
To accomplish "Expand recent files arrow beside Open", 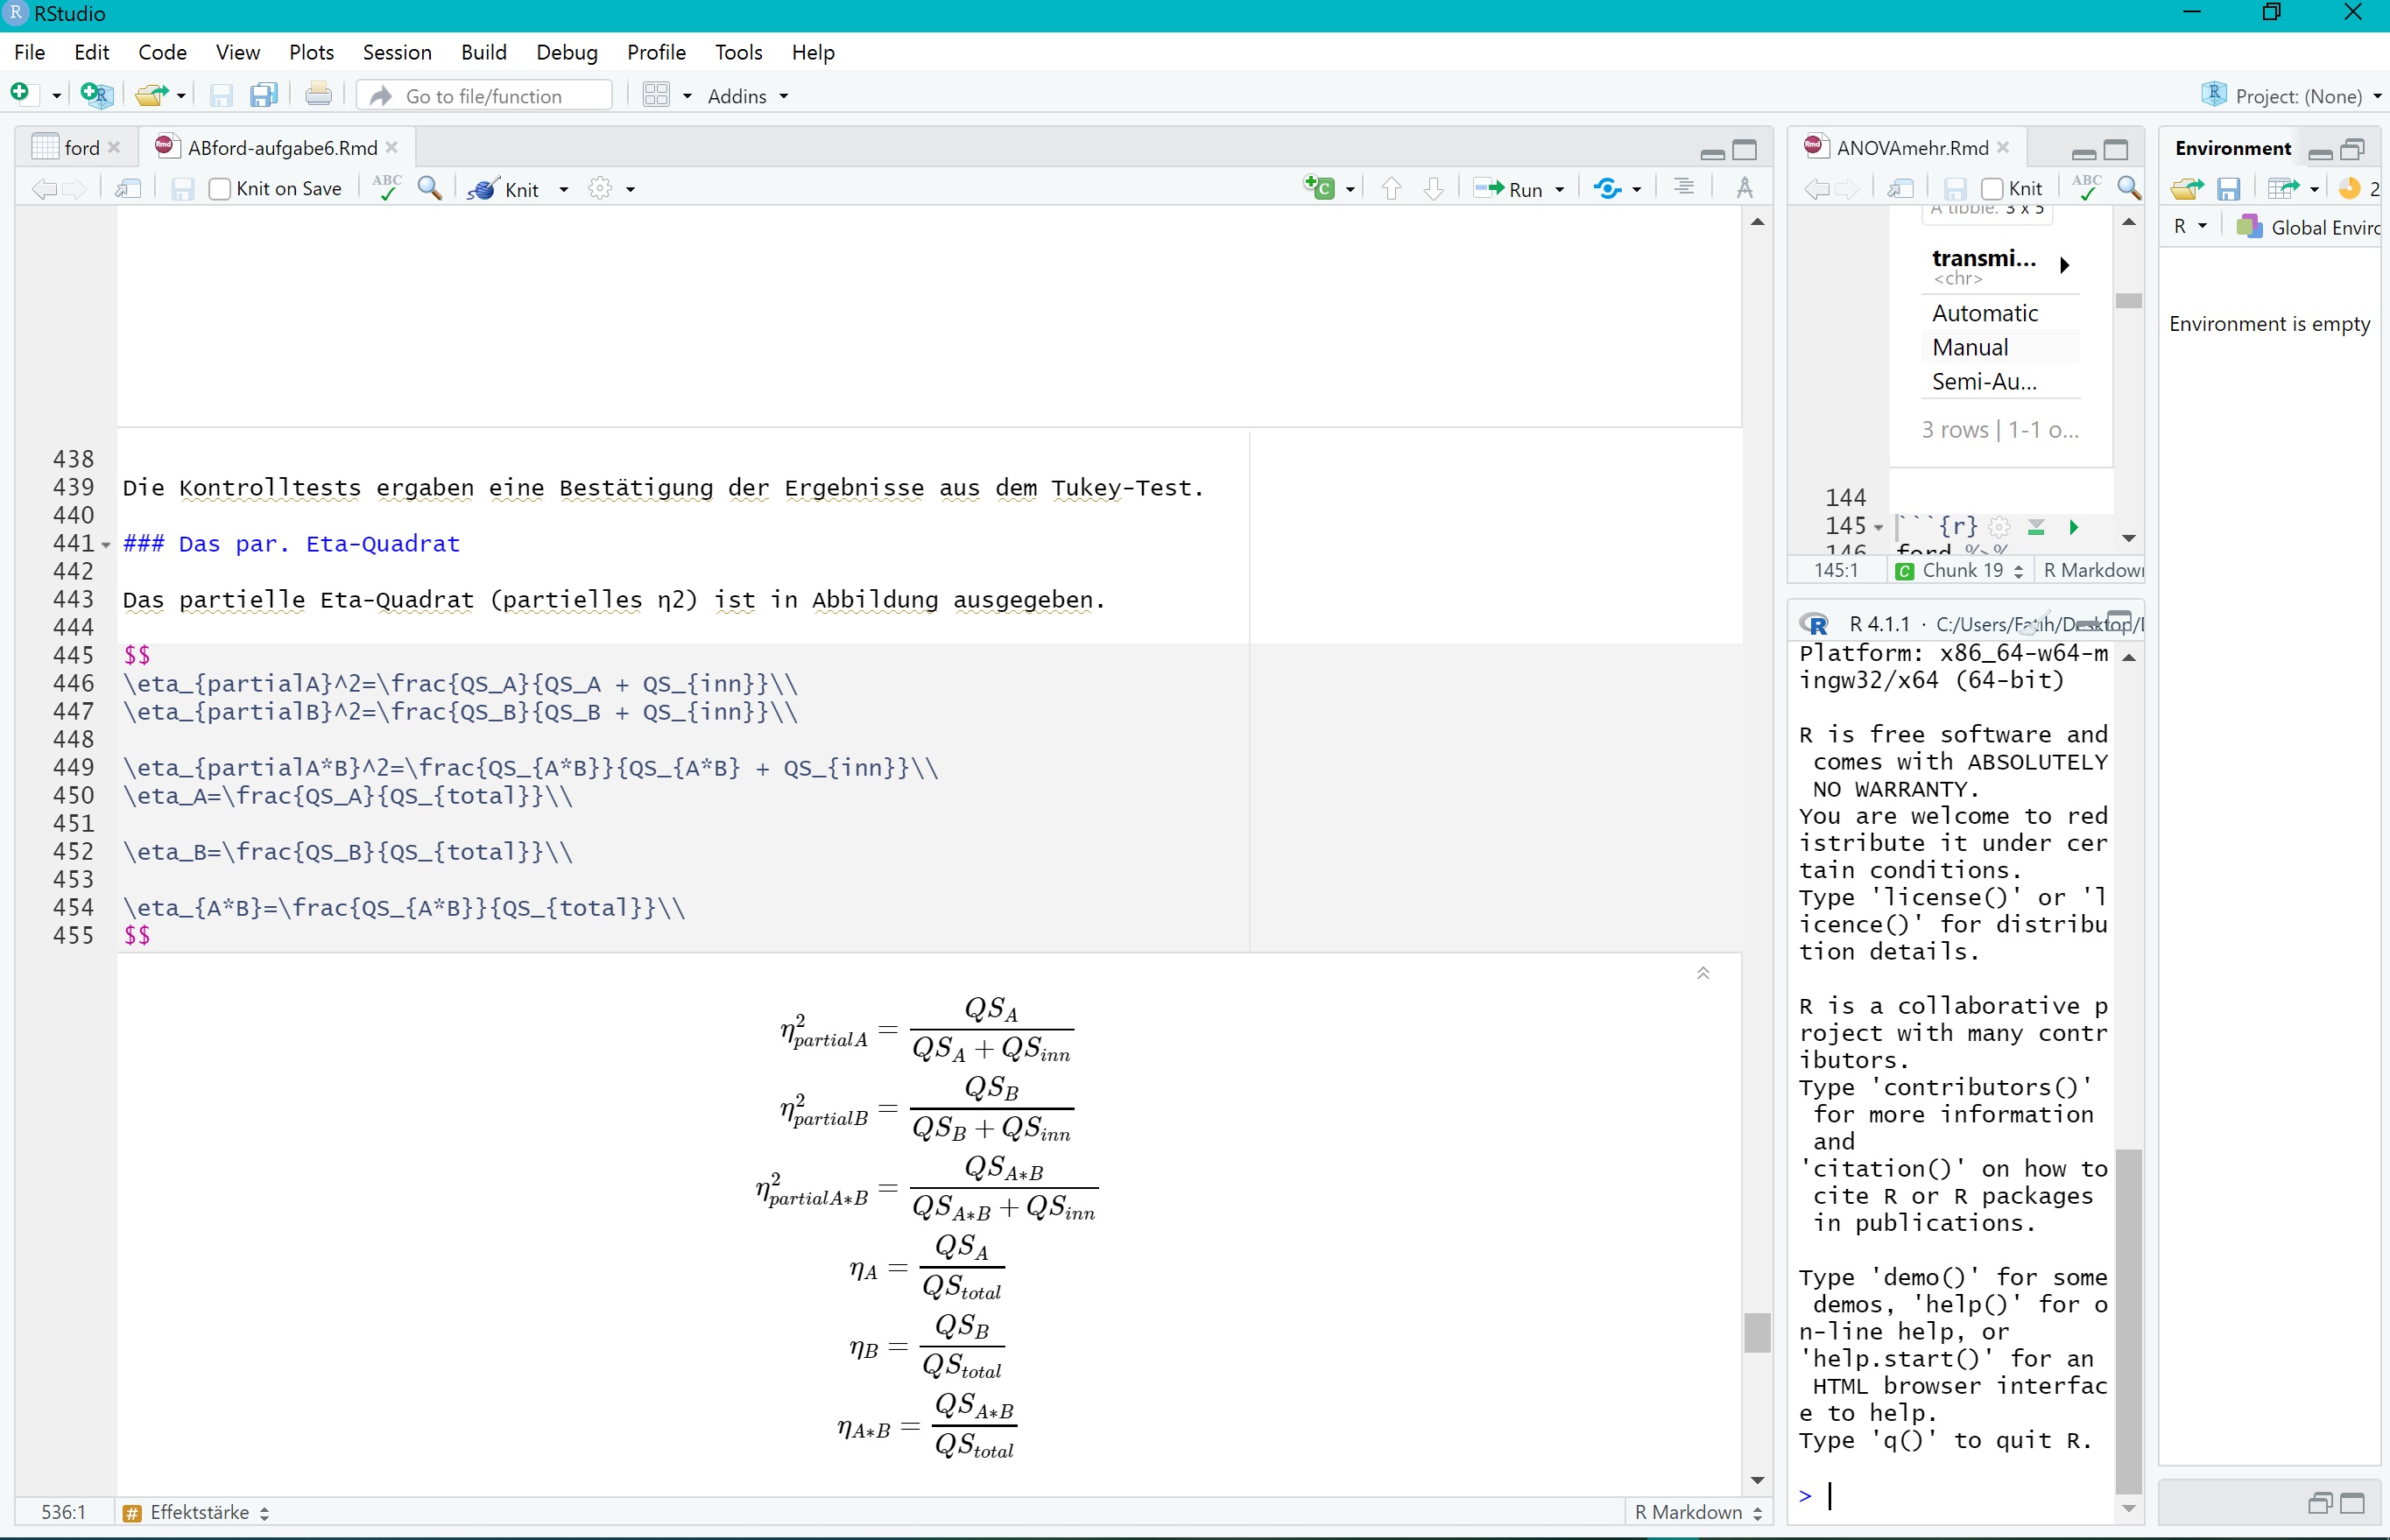I will pos(181,96).
